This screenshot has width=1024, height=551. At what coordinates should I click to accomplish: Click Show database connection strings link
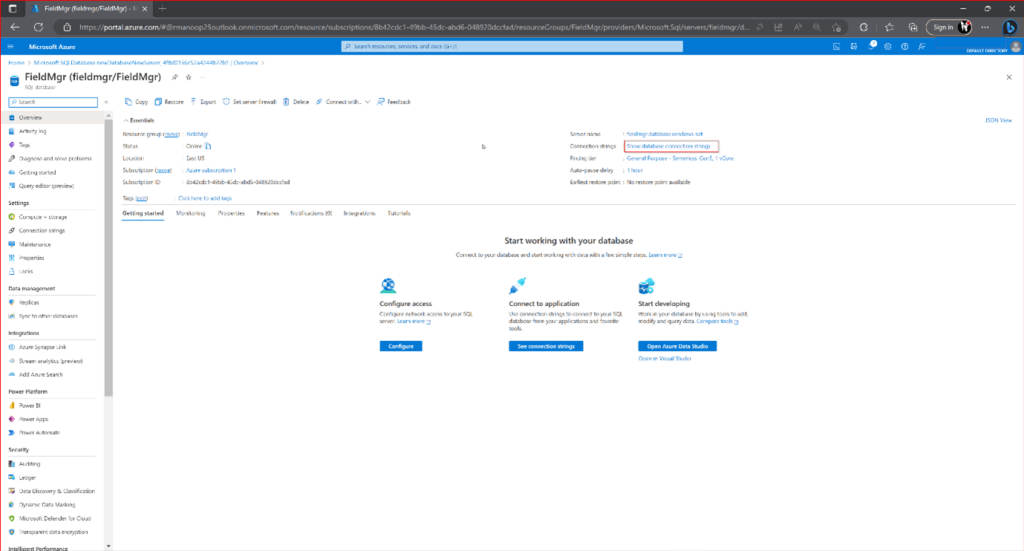pos(669,146)
